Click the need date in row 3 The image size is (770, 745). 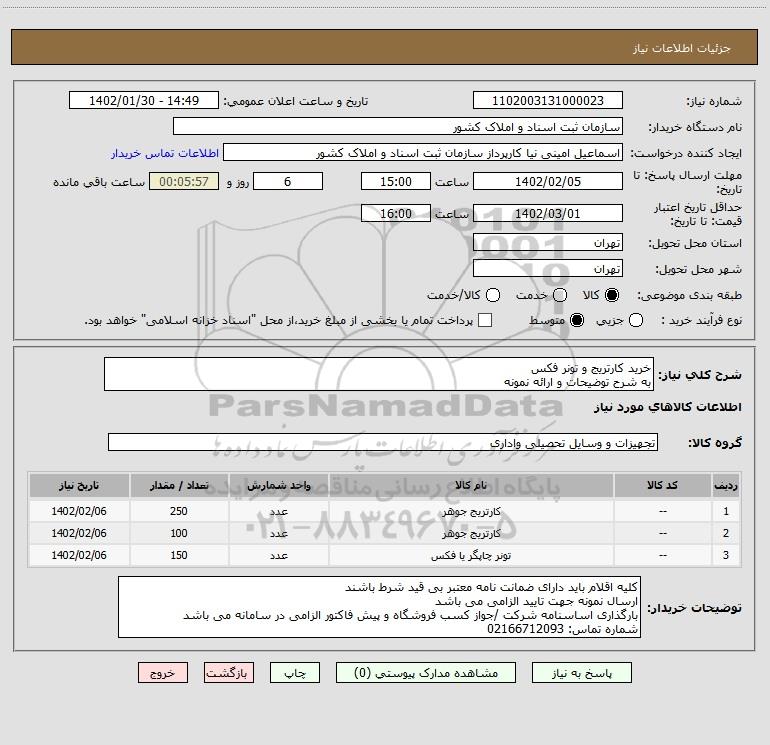(79, 555)
